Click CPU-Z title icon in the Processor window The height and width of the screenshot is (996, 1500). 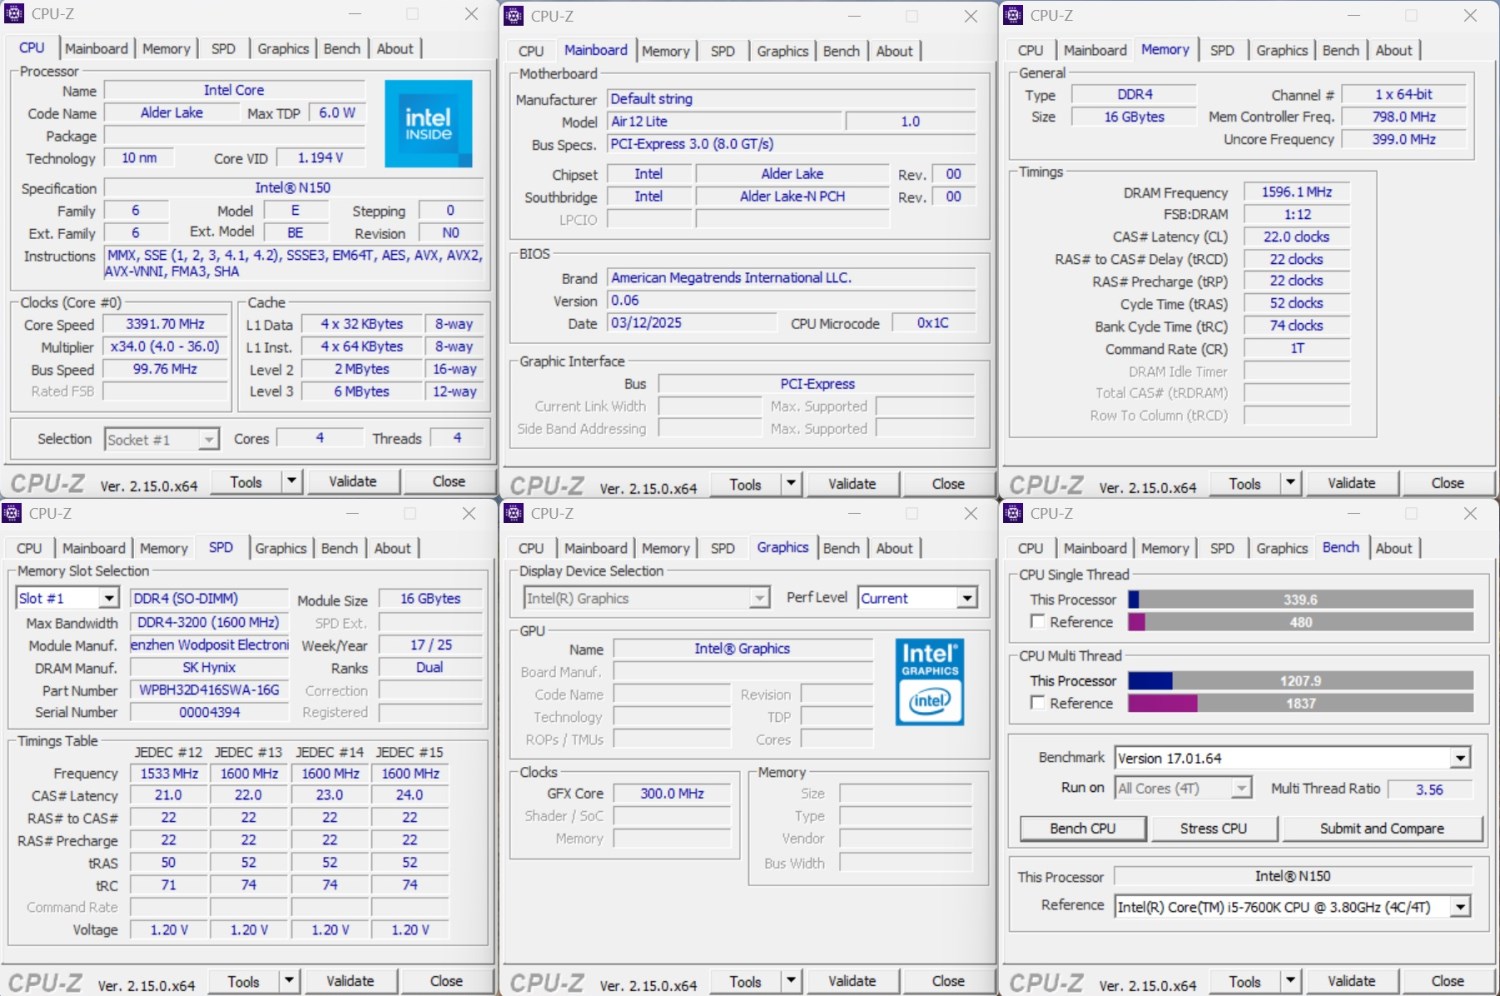[14, 14]
